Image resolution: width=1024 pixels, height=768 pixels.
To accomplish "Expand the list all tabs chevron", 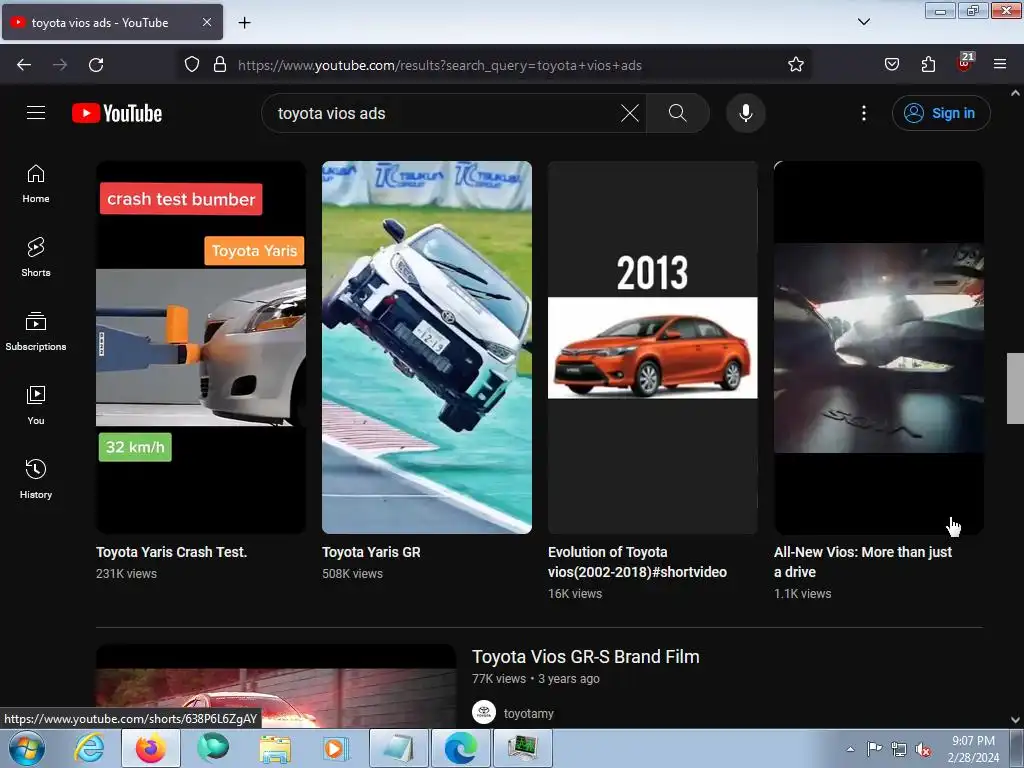I will coord(863,22).
